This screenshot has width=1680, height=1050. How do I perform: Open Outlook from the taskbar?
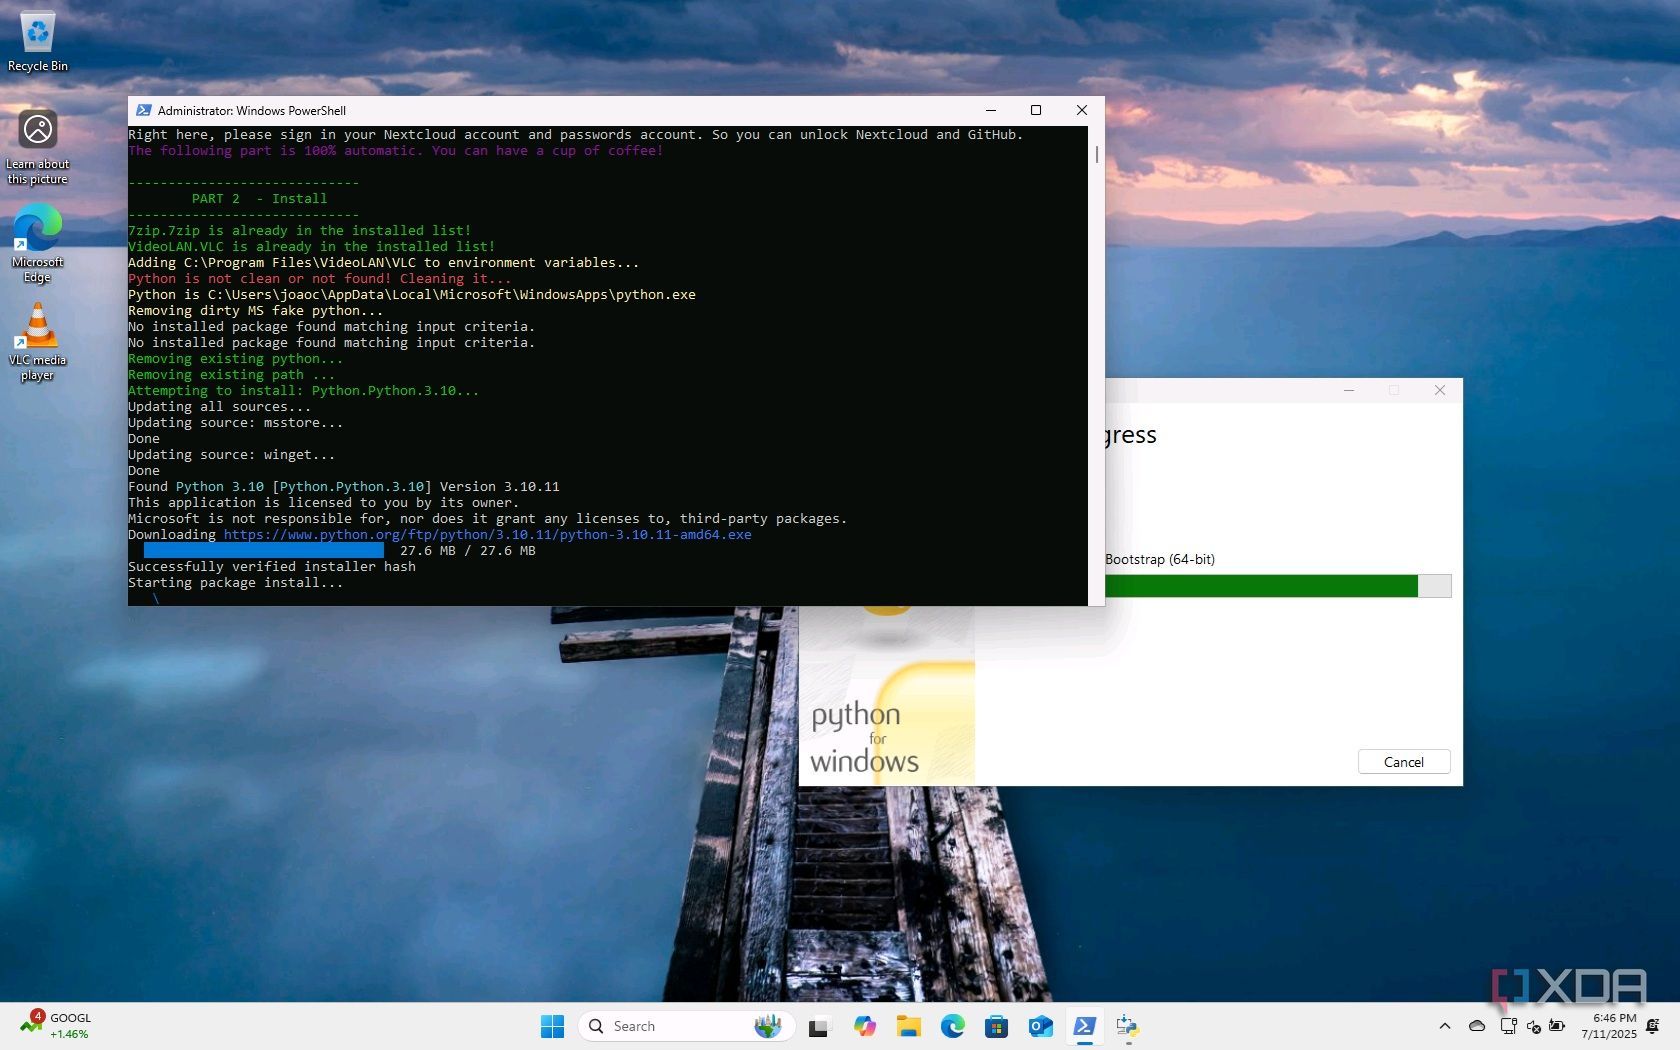pos(1040,1026)
